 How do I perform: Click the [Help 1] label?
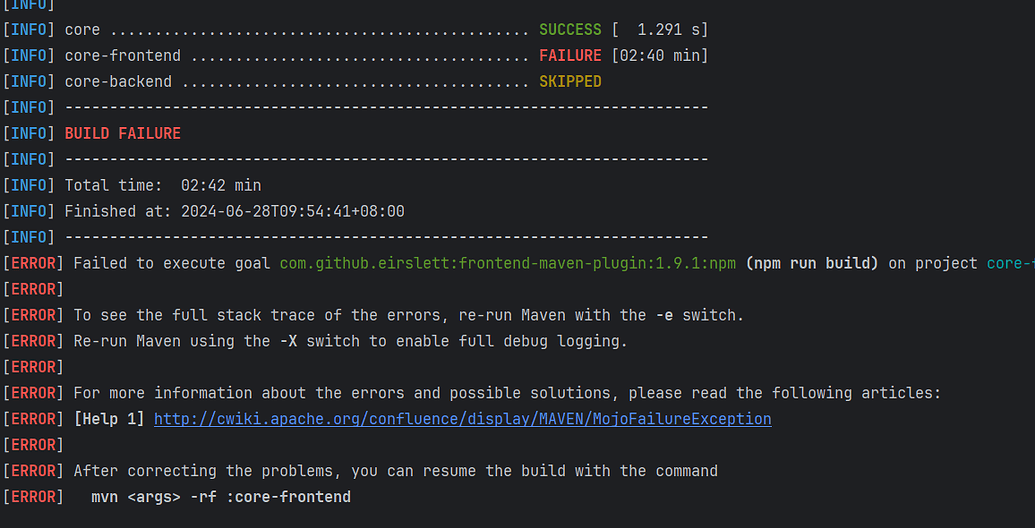[109, 419]
